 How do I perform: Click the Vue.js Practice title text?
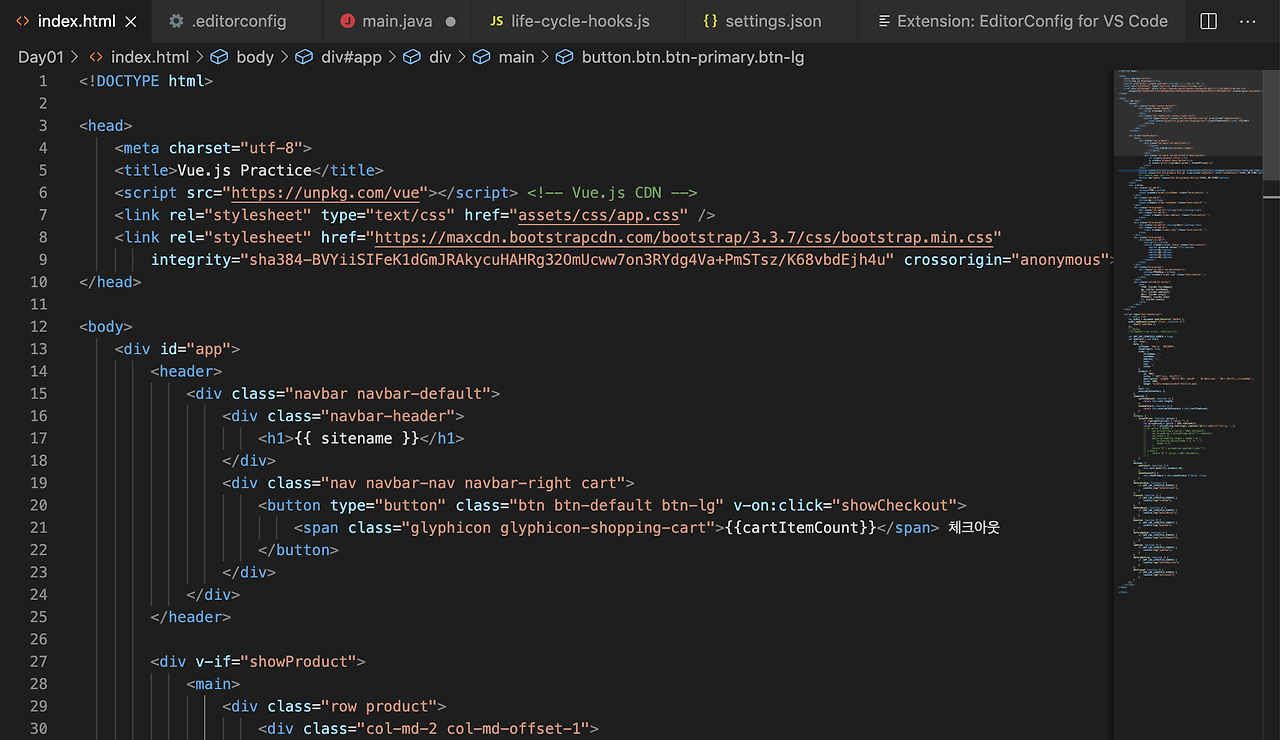pyautogui.click(x=245, y=170)
